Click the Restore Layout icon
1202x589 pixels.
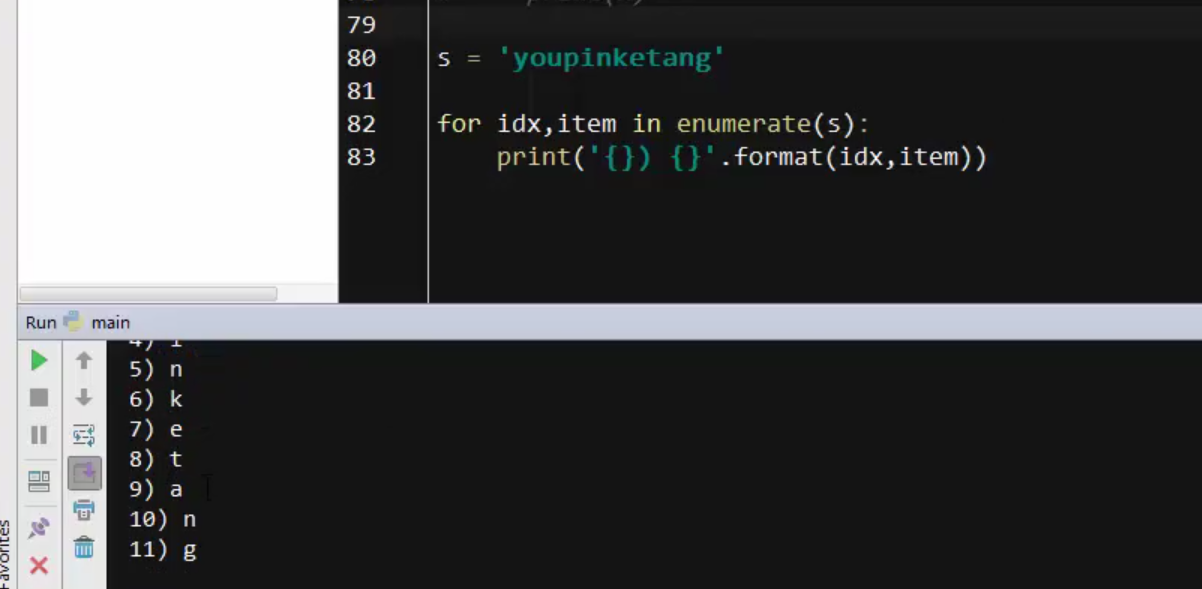[39, 481]
